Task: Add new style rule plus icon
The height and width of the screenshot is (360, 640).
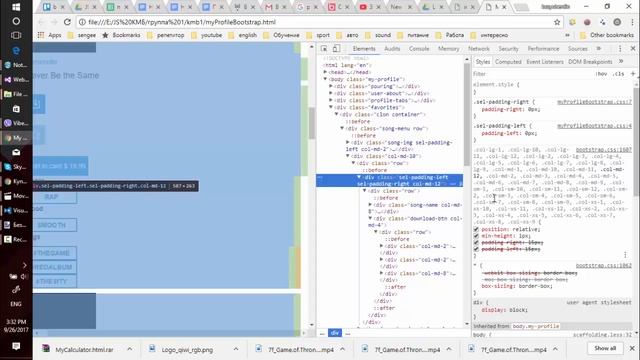Action: tap(633, 74)
